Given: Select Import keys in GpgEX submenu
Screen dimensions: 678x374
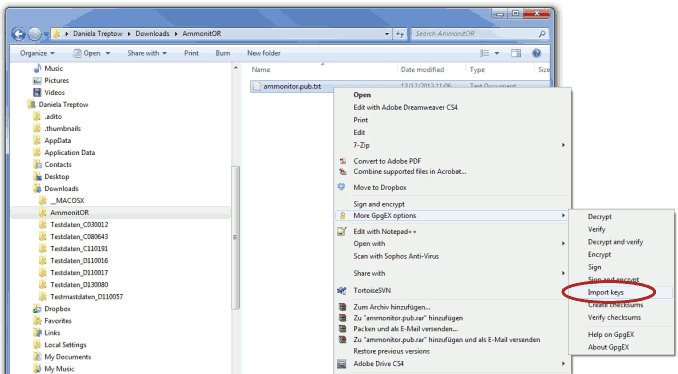Looking at the screenshot, I should [605, 292].
